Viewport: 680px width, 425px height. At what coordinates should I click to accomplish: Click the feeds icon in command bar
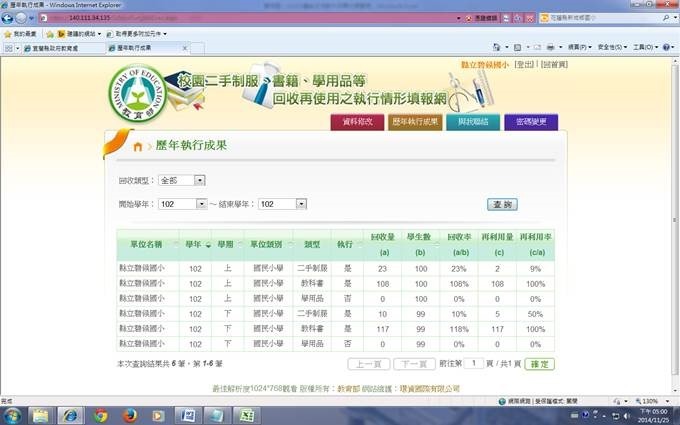(x=517, y=47)
